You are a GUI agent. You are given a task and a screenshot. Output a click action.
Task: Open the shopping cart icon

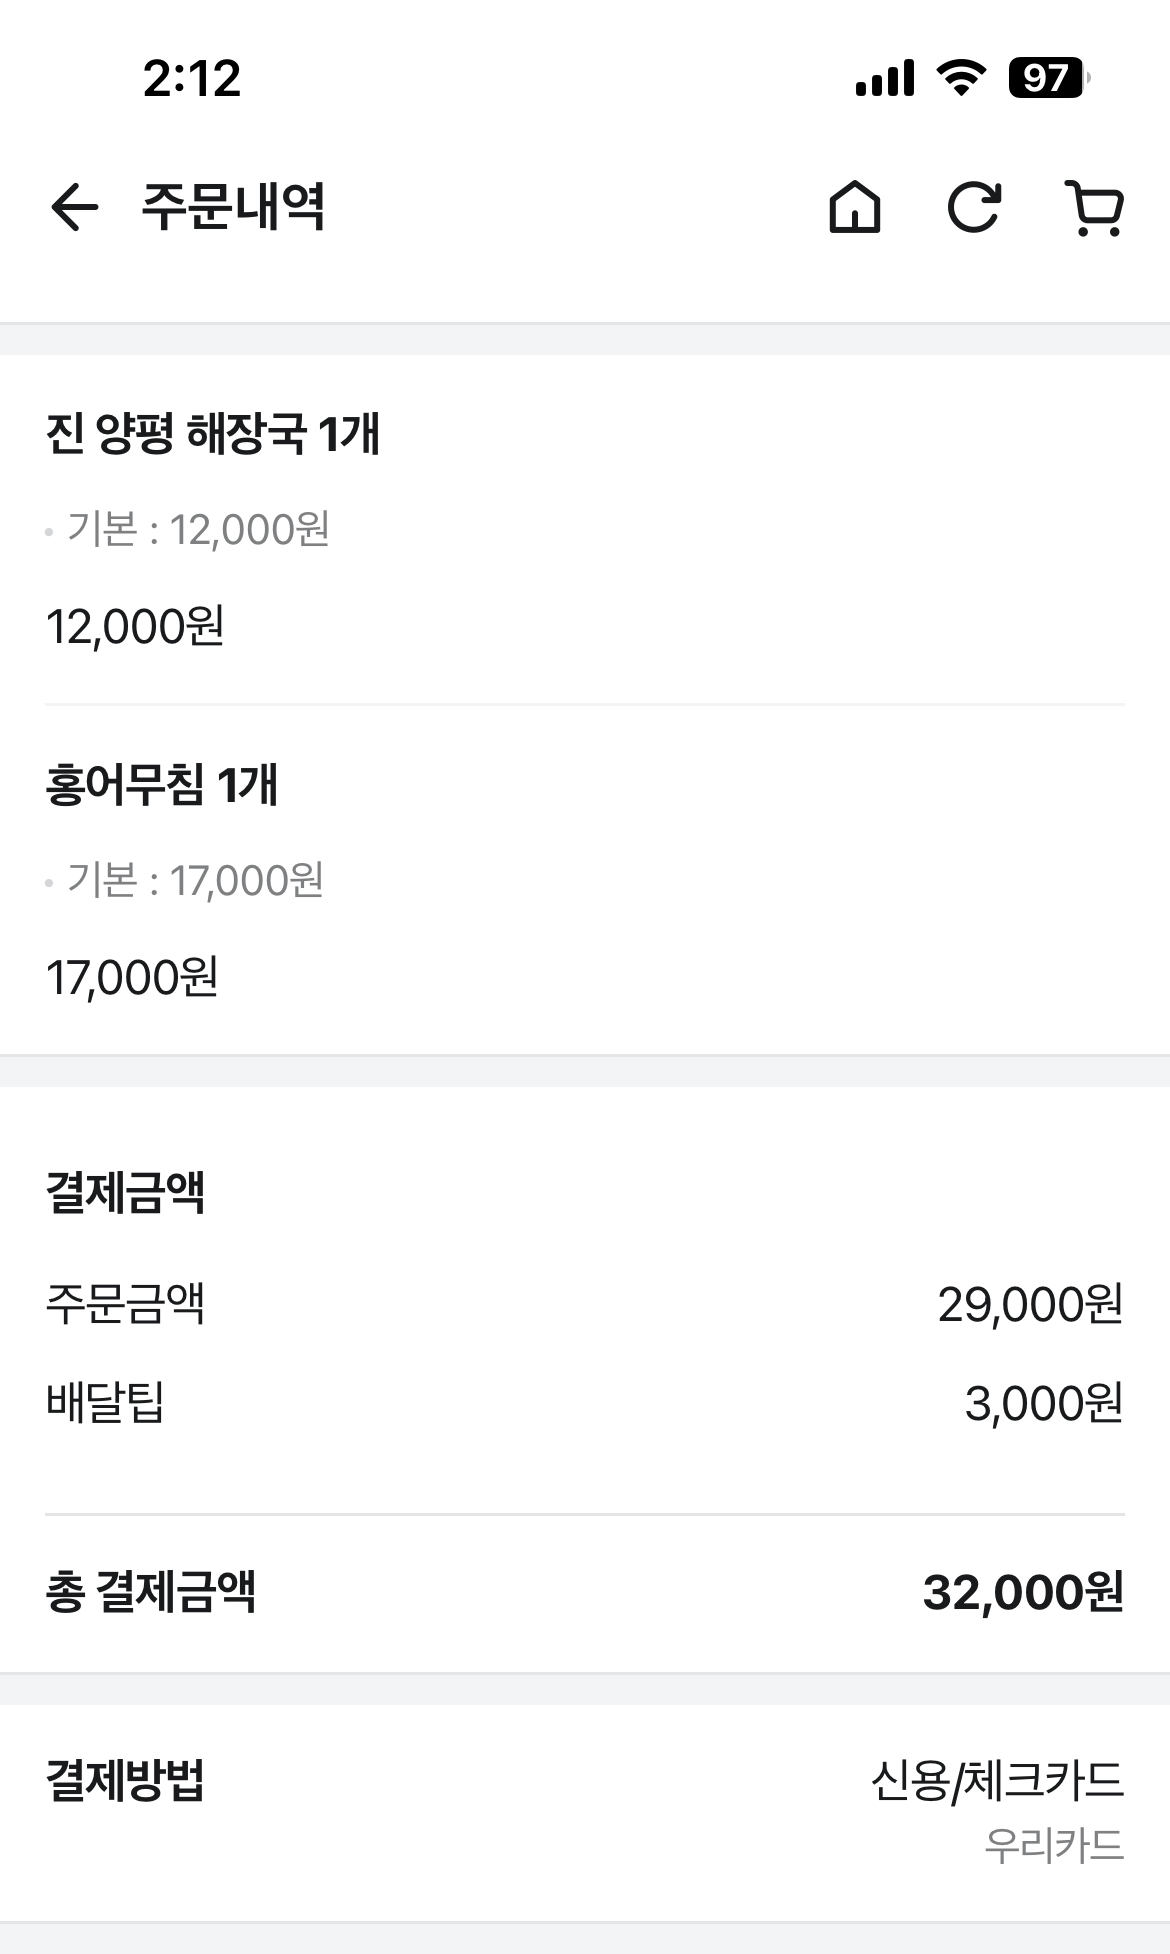[1094, 208]
